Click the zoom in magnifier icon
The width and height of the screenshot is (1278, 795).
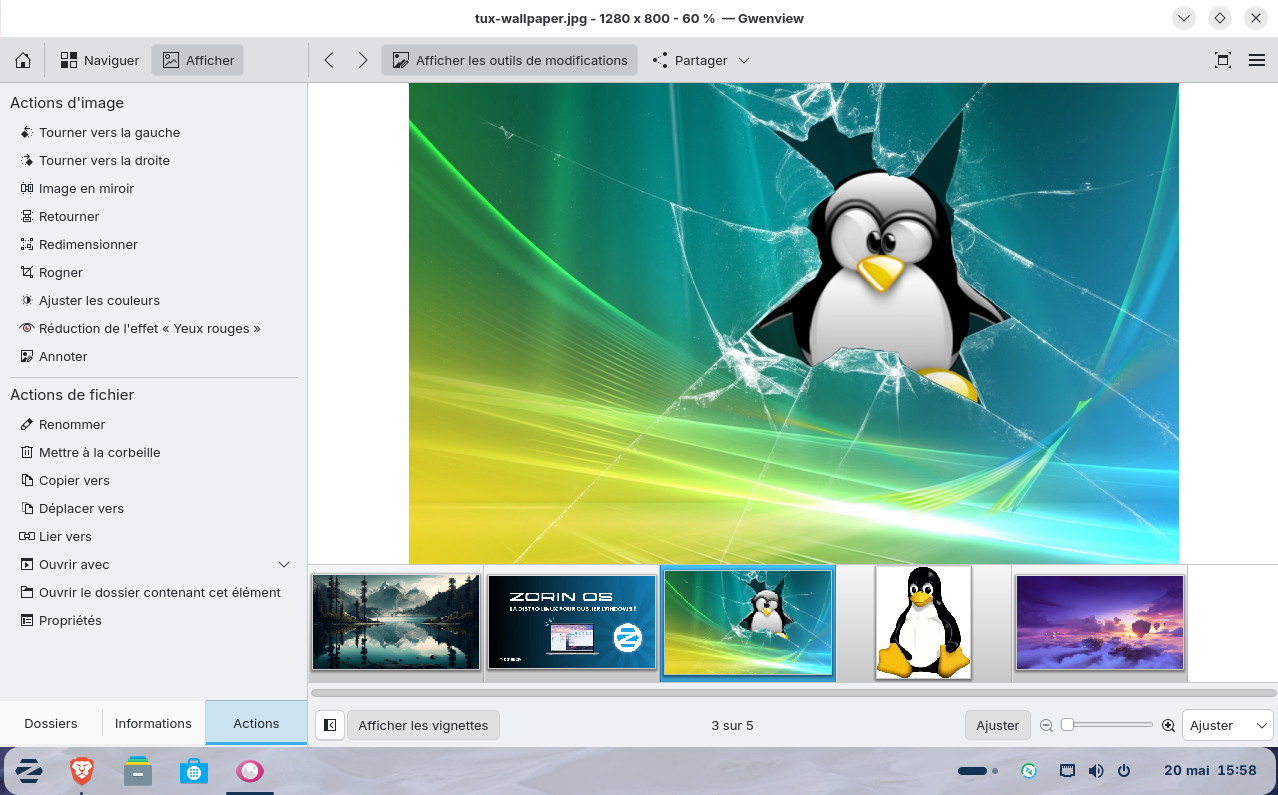[1168, 725]
